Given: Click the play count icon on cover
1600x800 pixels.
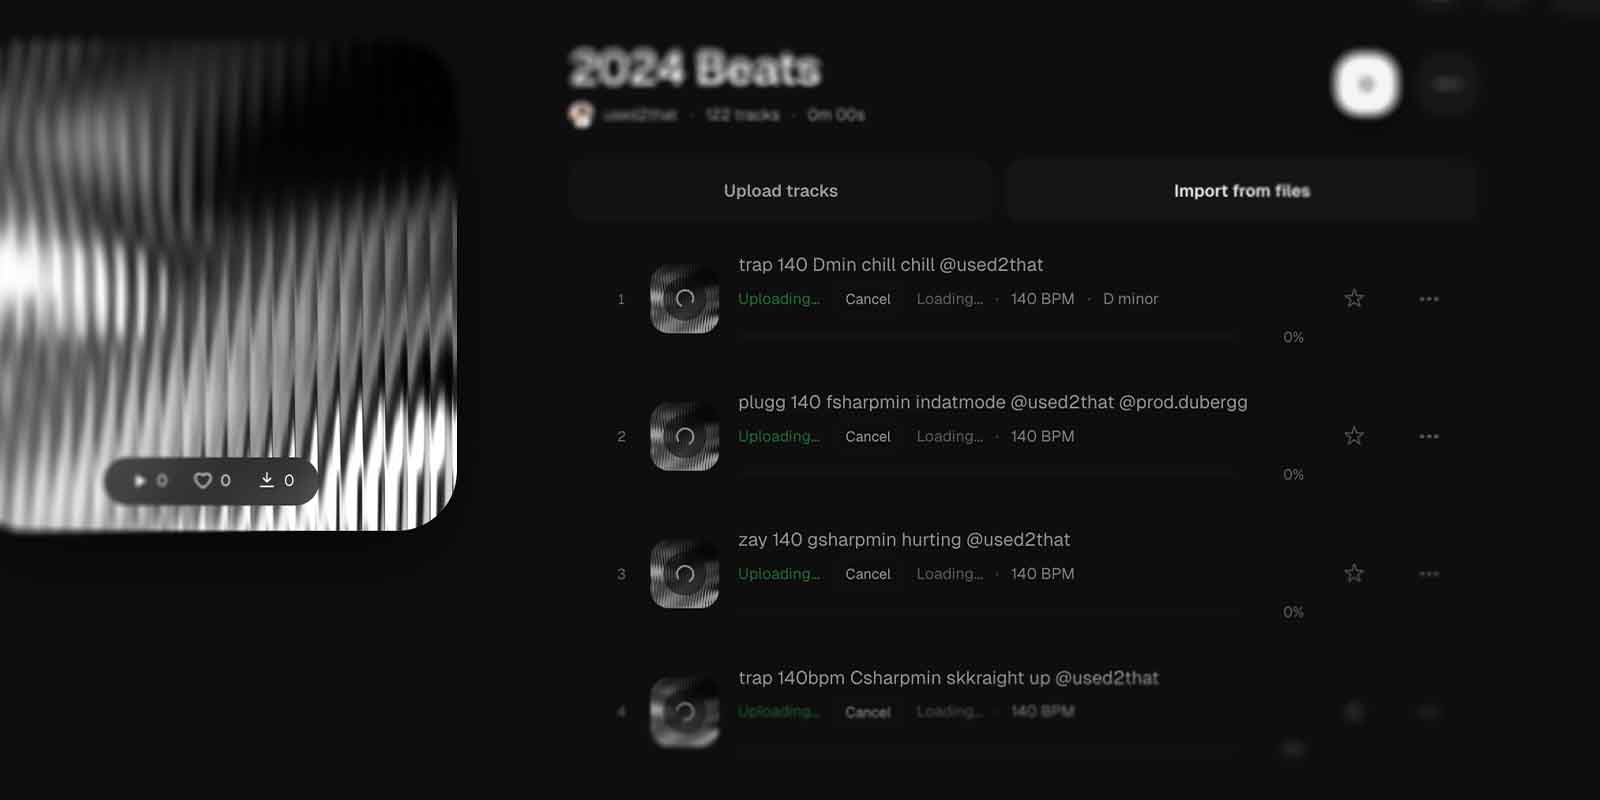Looking at the screenshot, I should coord(140,481).
